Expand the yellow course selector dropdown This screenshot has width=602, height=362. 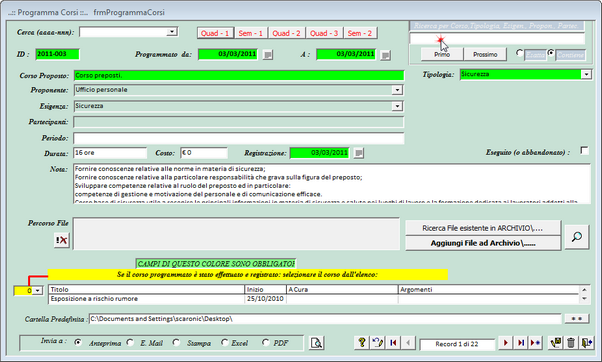tap(38, 291)
